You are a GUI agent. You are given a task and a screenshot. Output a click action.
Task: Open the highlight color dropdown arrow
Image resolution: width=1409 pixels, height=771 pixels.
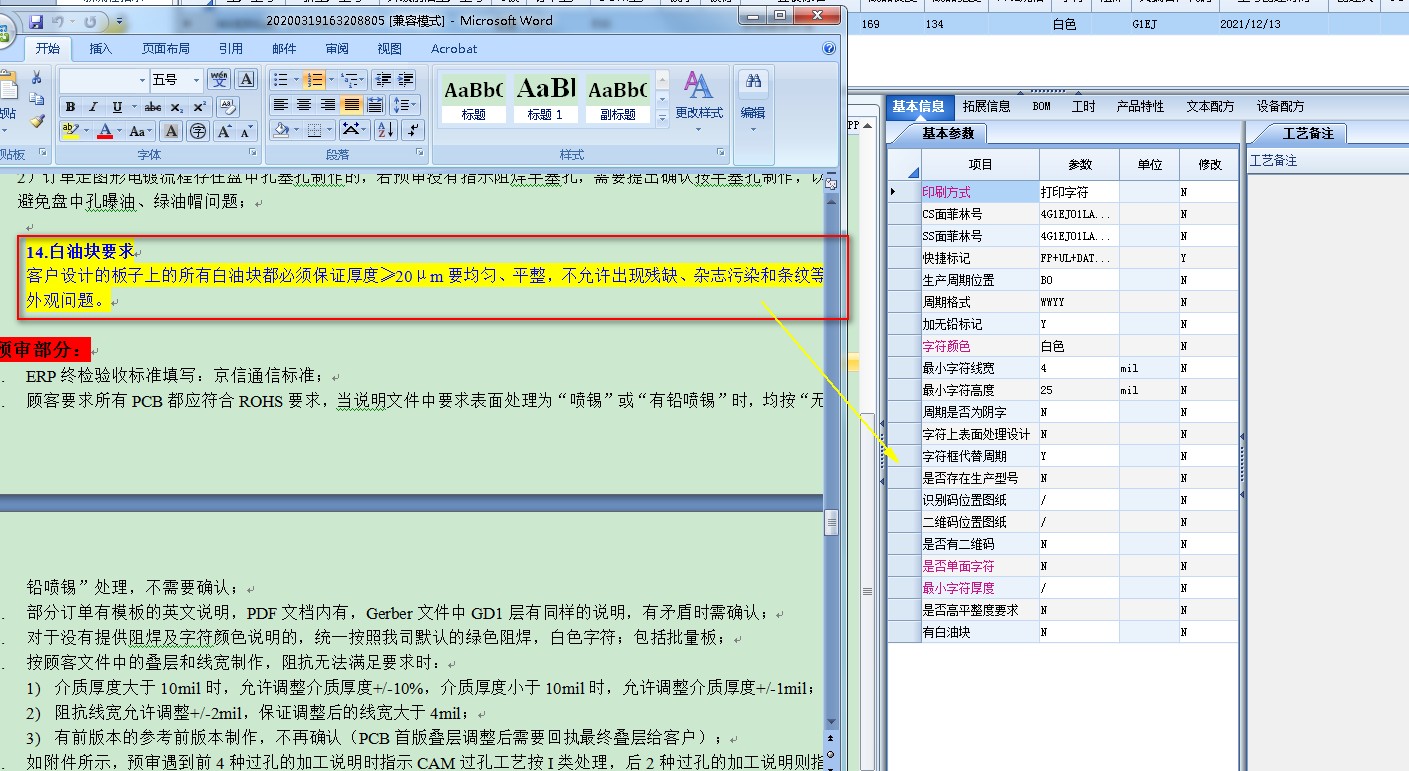[86, 131]
